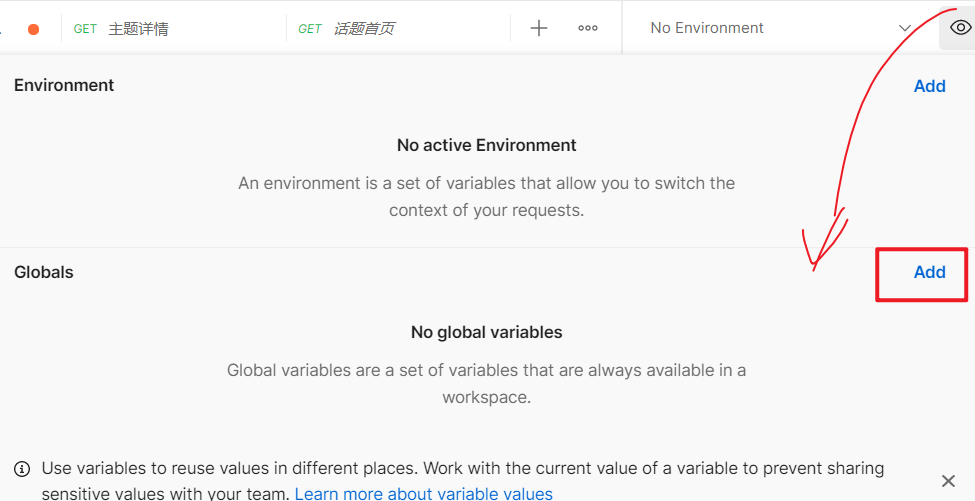Expand environment selector using the chevron arrow

905,28
